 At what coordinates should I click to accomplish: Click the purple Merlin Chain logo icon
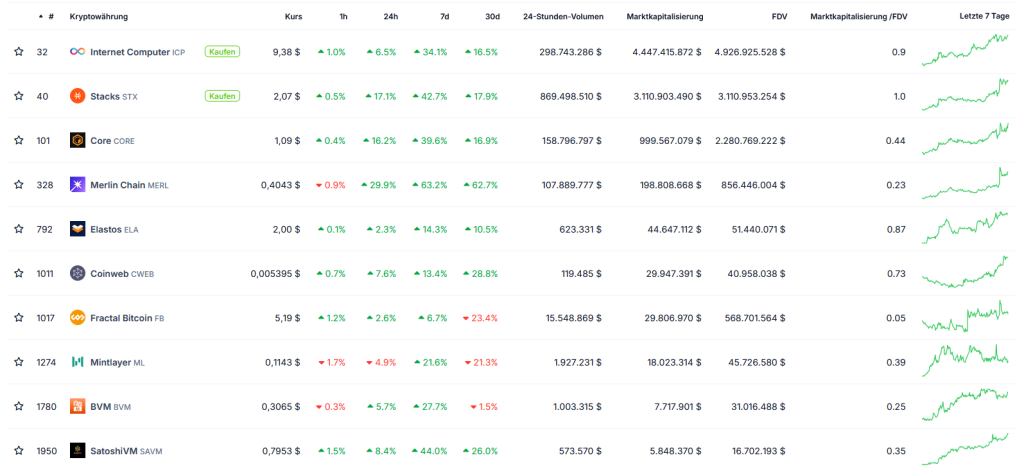click(78, 185)
